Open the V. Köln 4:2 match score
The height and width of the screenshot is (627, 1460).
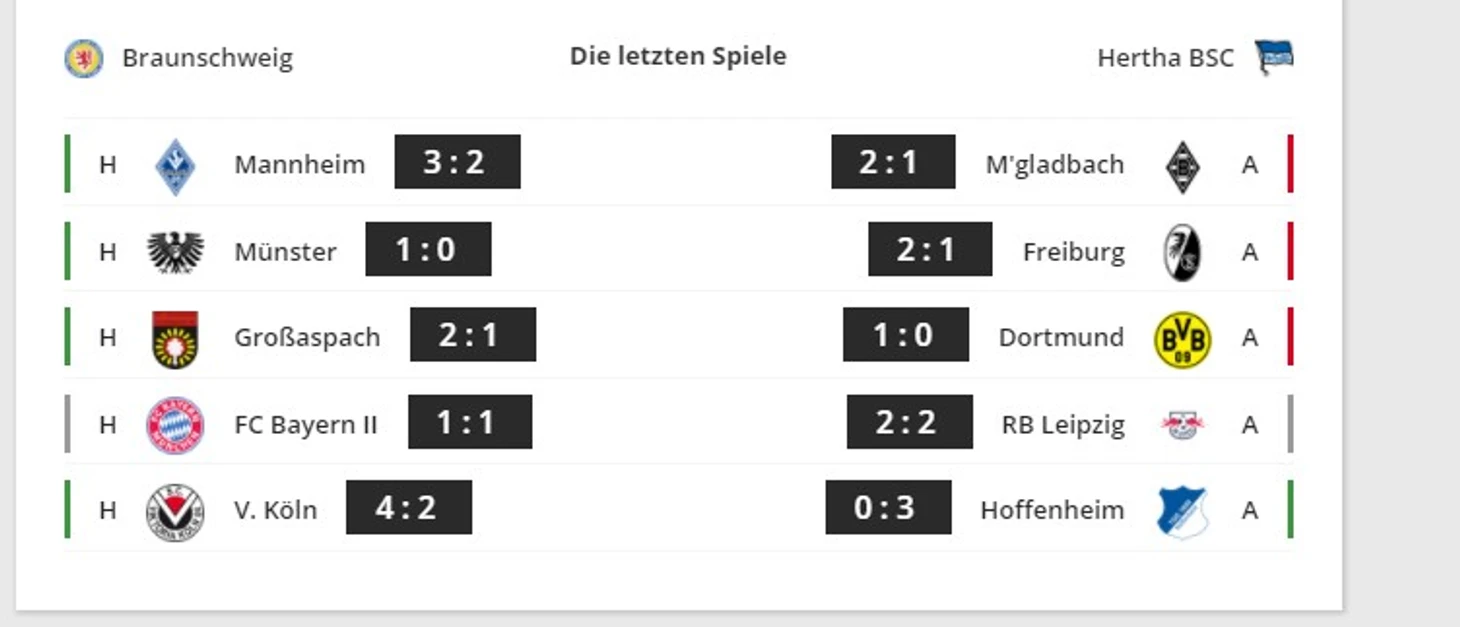[409, 507]
